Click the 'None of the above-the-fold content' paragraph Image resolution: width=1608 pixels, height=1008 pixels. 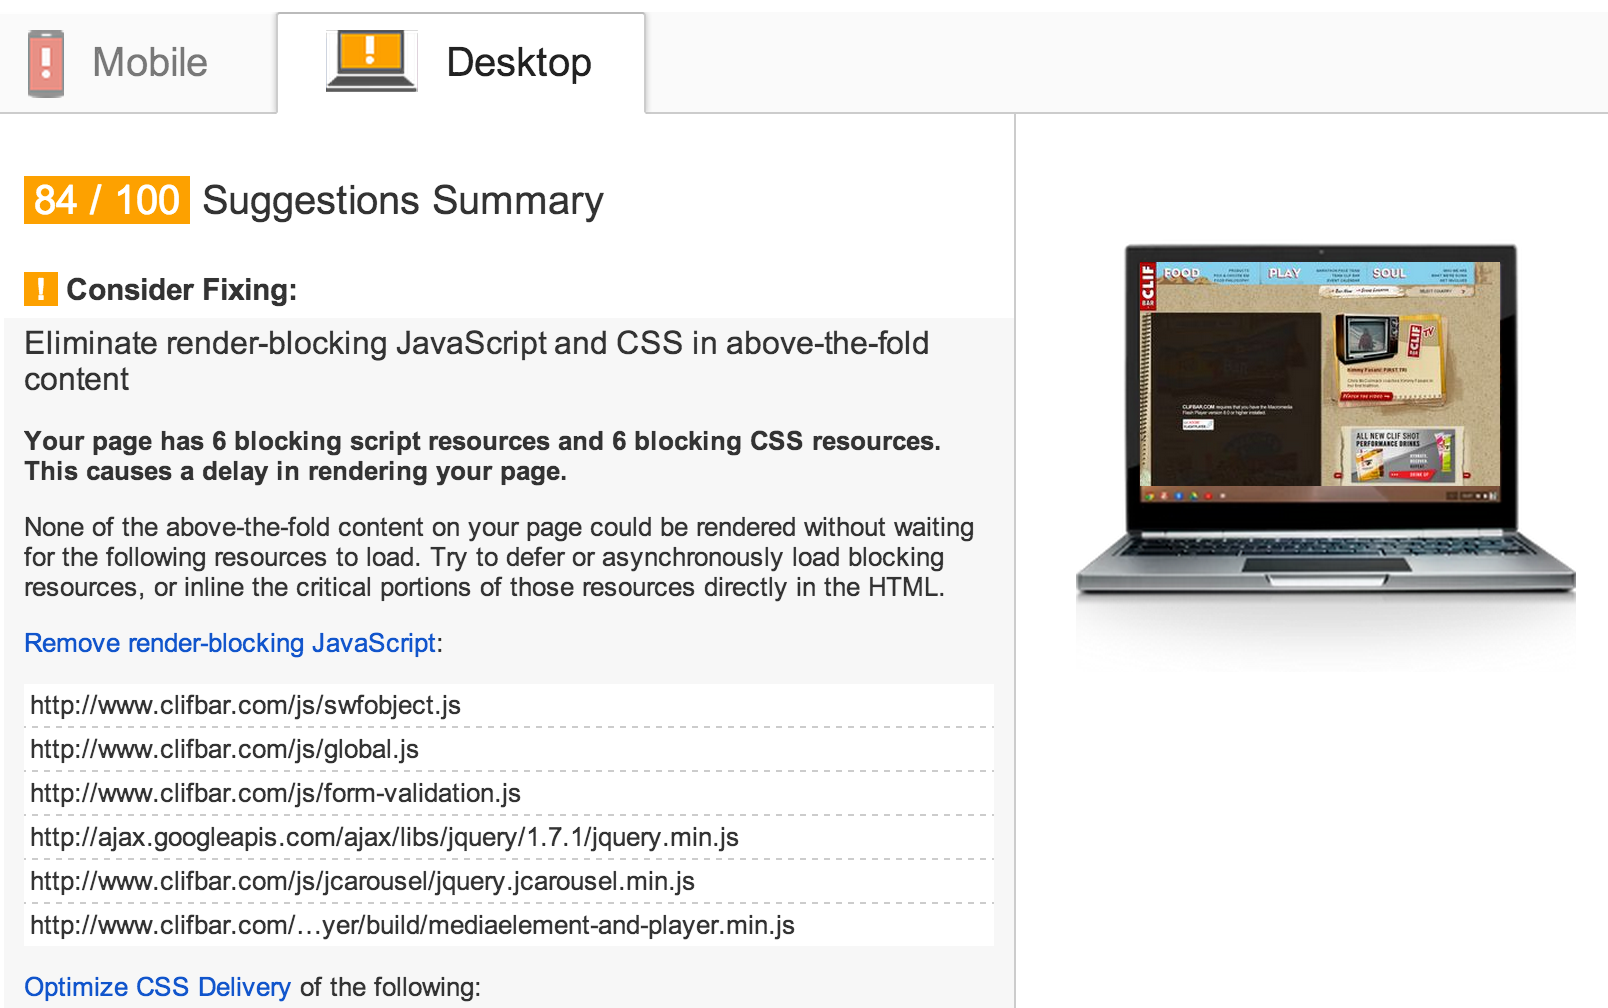pos(499,557)
